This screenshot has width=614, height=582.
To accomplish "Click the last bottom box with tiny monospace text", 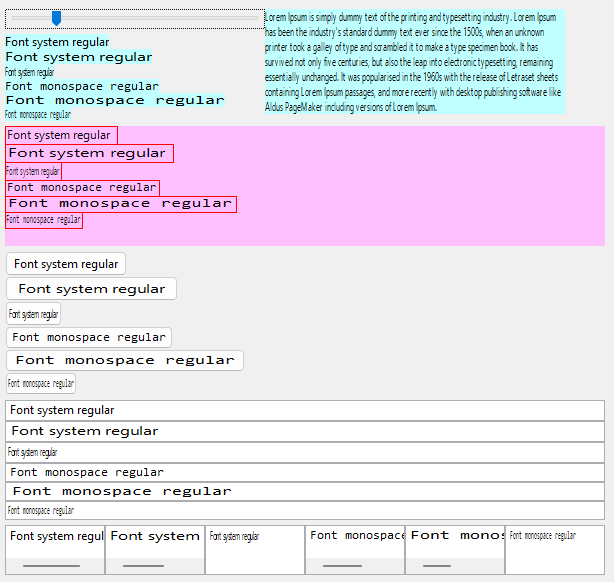I will (x=554, y=549).
